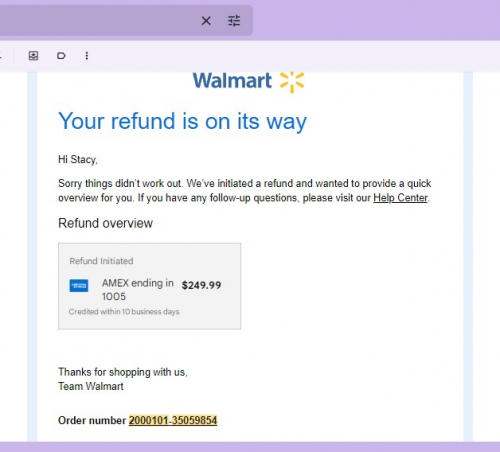Click 'AMEX ending in 1005' text

(x=138, y=289)
